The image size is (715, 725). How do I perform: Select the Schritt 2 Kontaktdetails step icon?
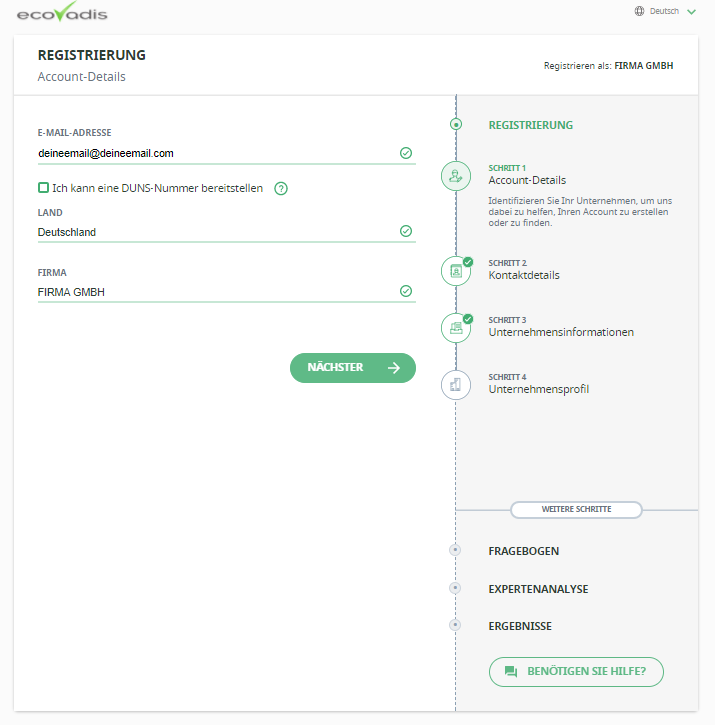456,271
